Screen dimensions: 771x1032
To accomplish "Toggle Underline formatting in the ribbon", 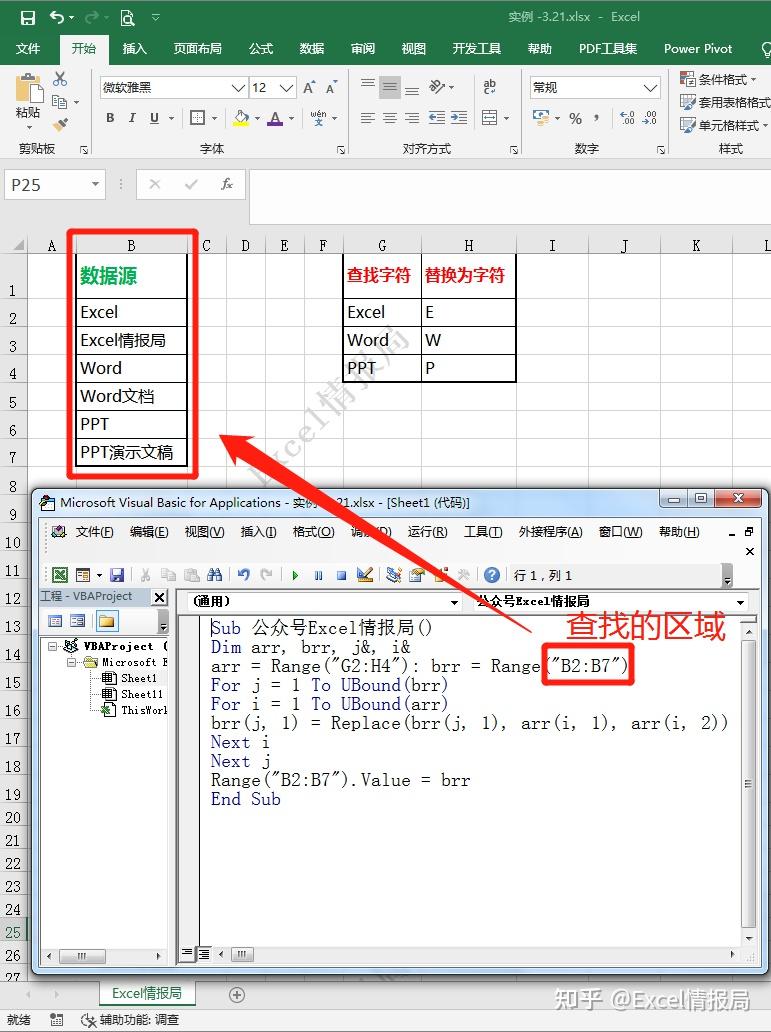I will [154, 118].
